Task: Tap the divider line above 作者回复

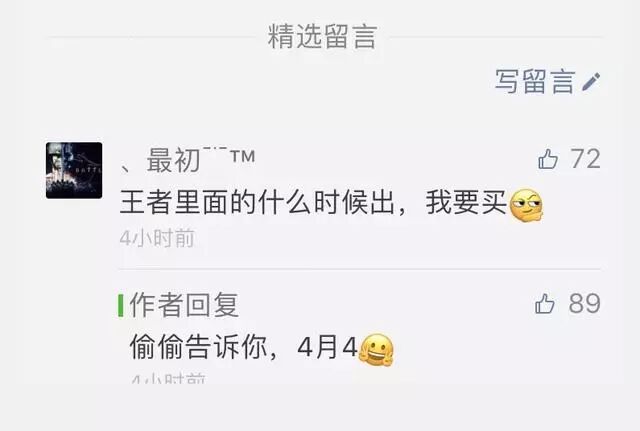Action: 360,269
